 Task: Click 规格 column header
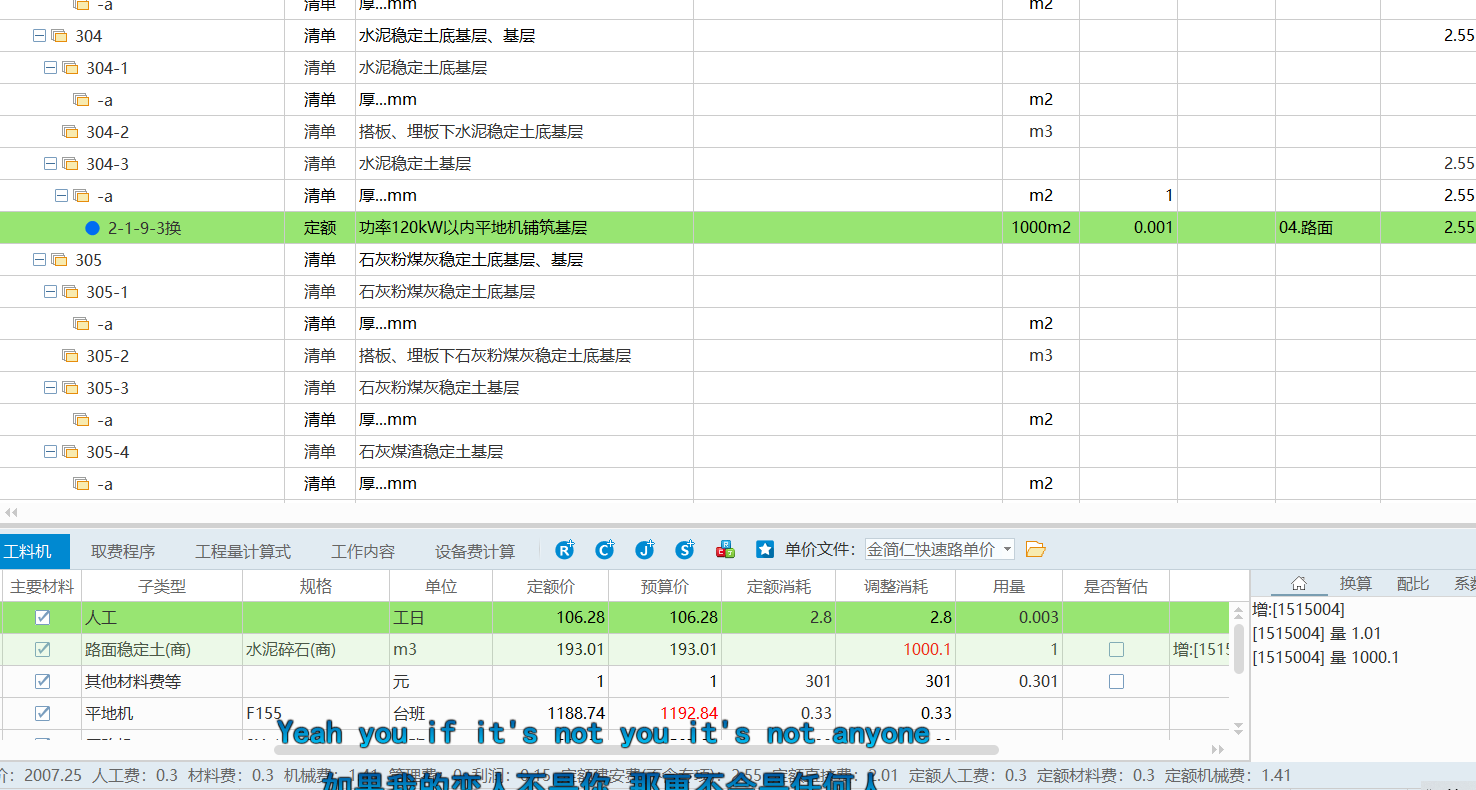click(316, 586)
